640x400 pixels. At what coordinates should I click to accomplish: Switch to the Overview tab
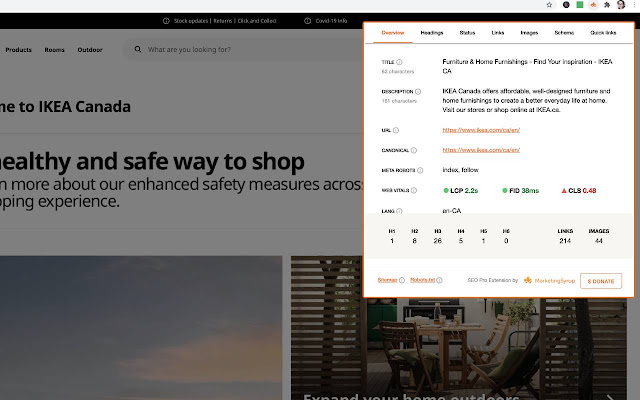tap(393, 33)
